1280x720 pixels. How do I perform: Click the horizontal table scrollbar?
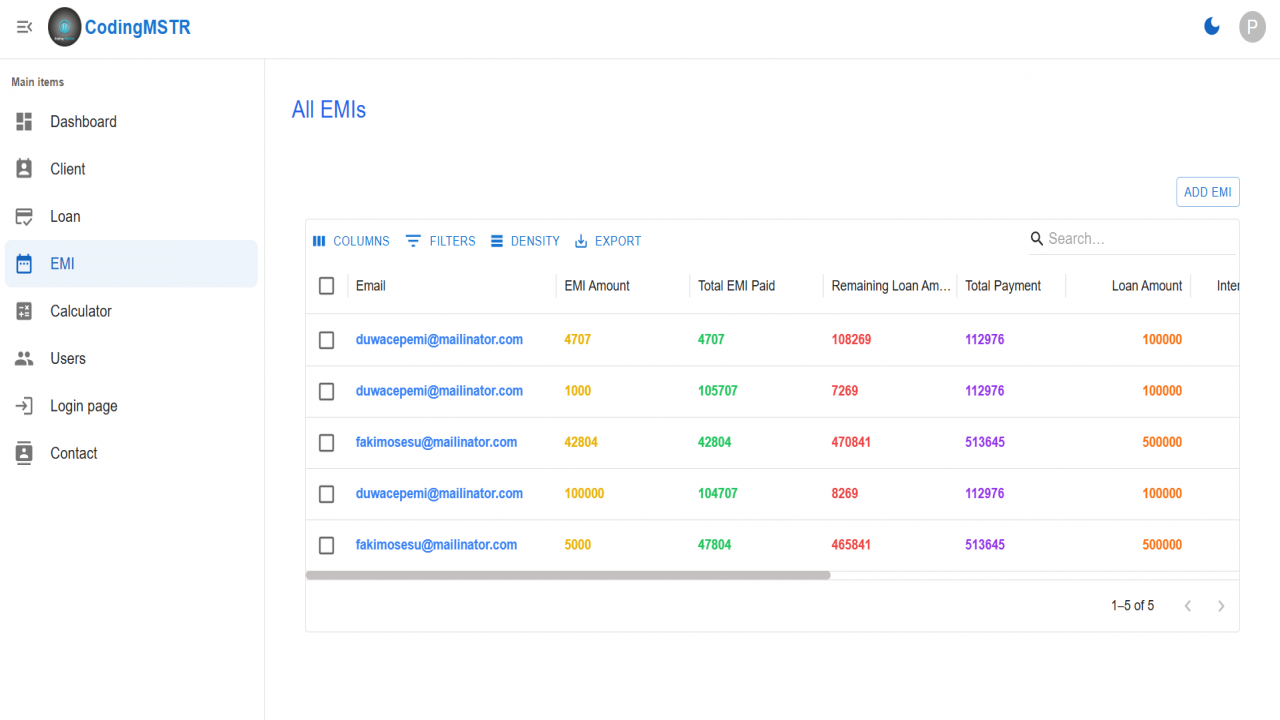pyautogui.click(x=568, y=575)
